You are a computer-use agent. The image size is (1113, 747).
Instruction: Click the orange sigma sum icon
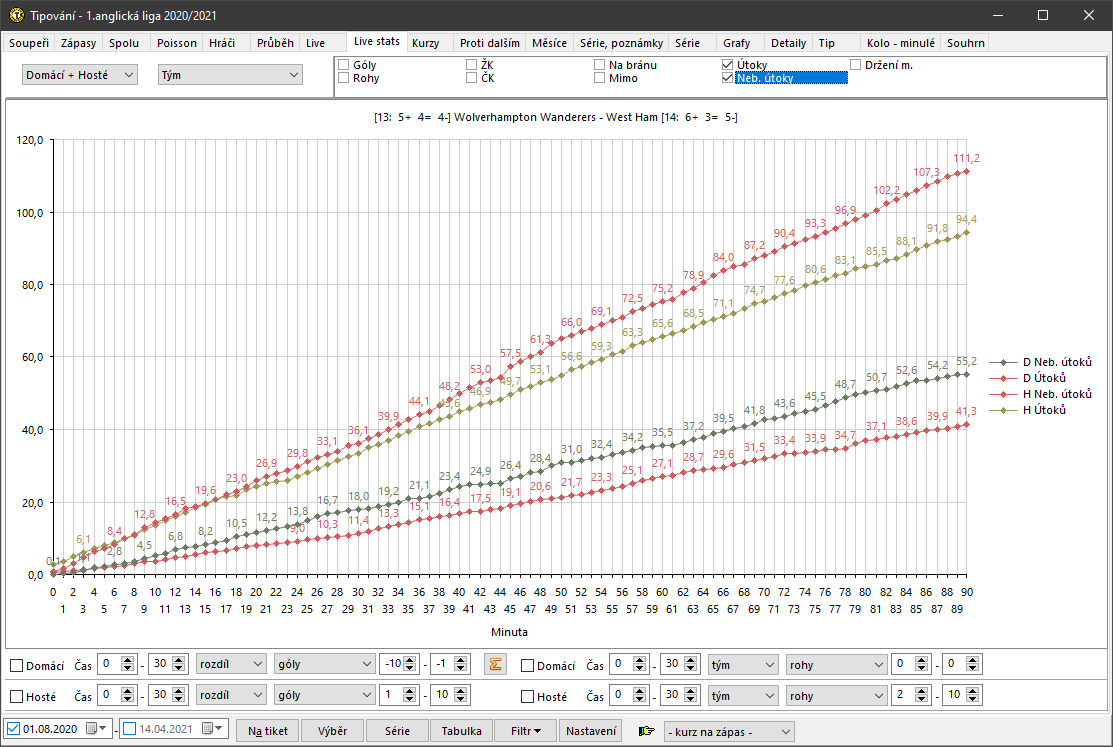pos(494,664)
